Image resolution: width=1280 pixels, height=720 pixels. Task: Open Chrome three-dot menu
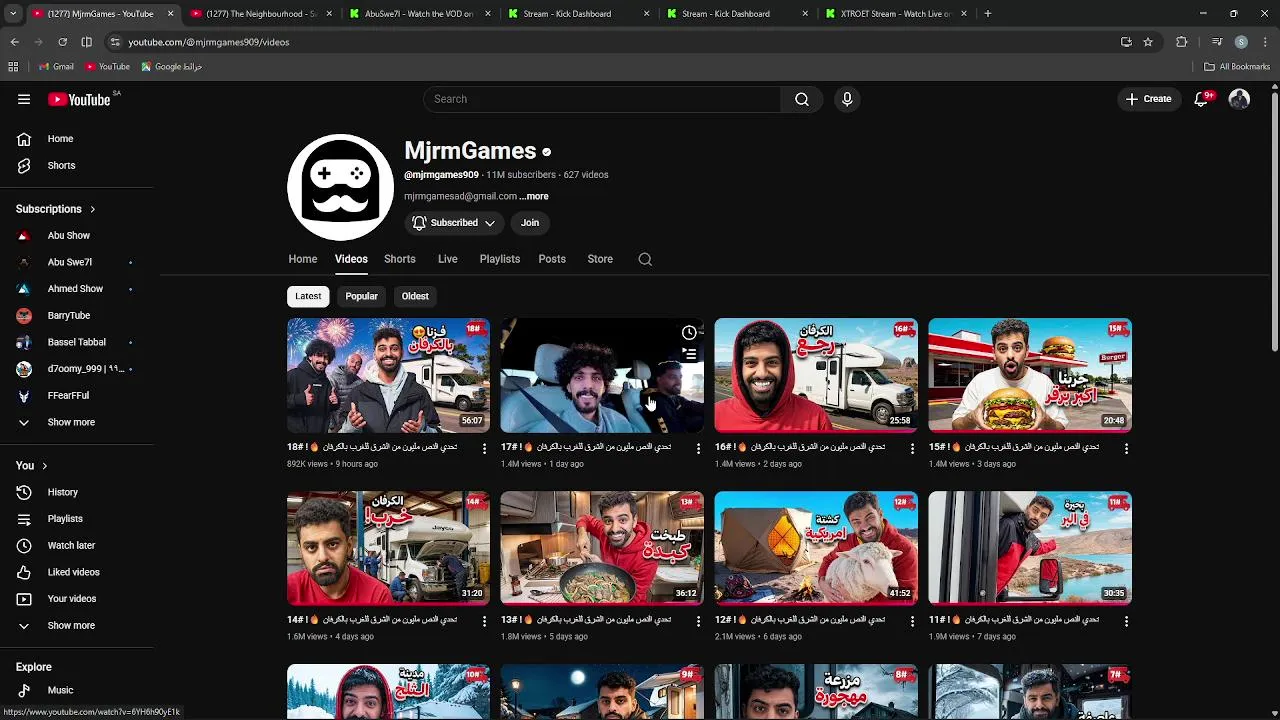coord(1267,42)
